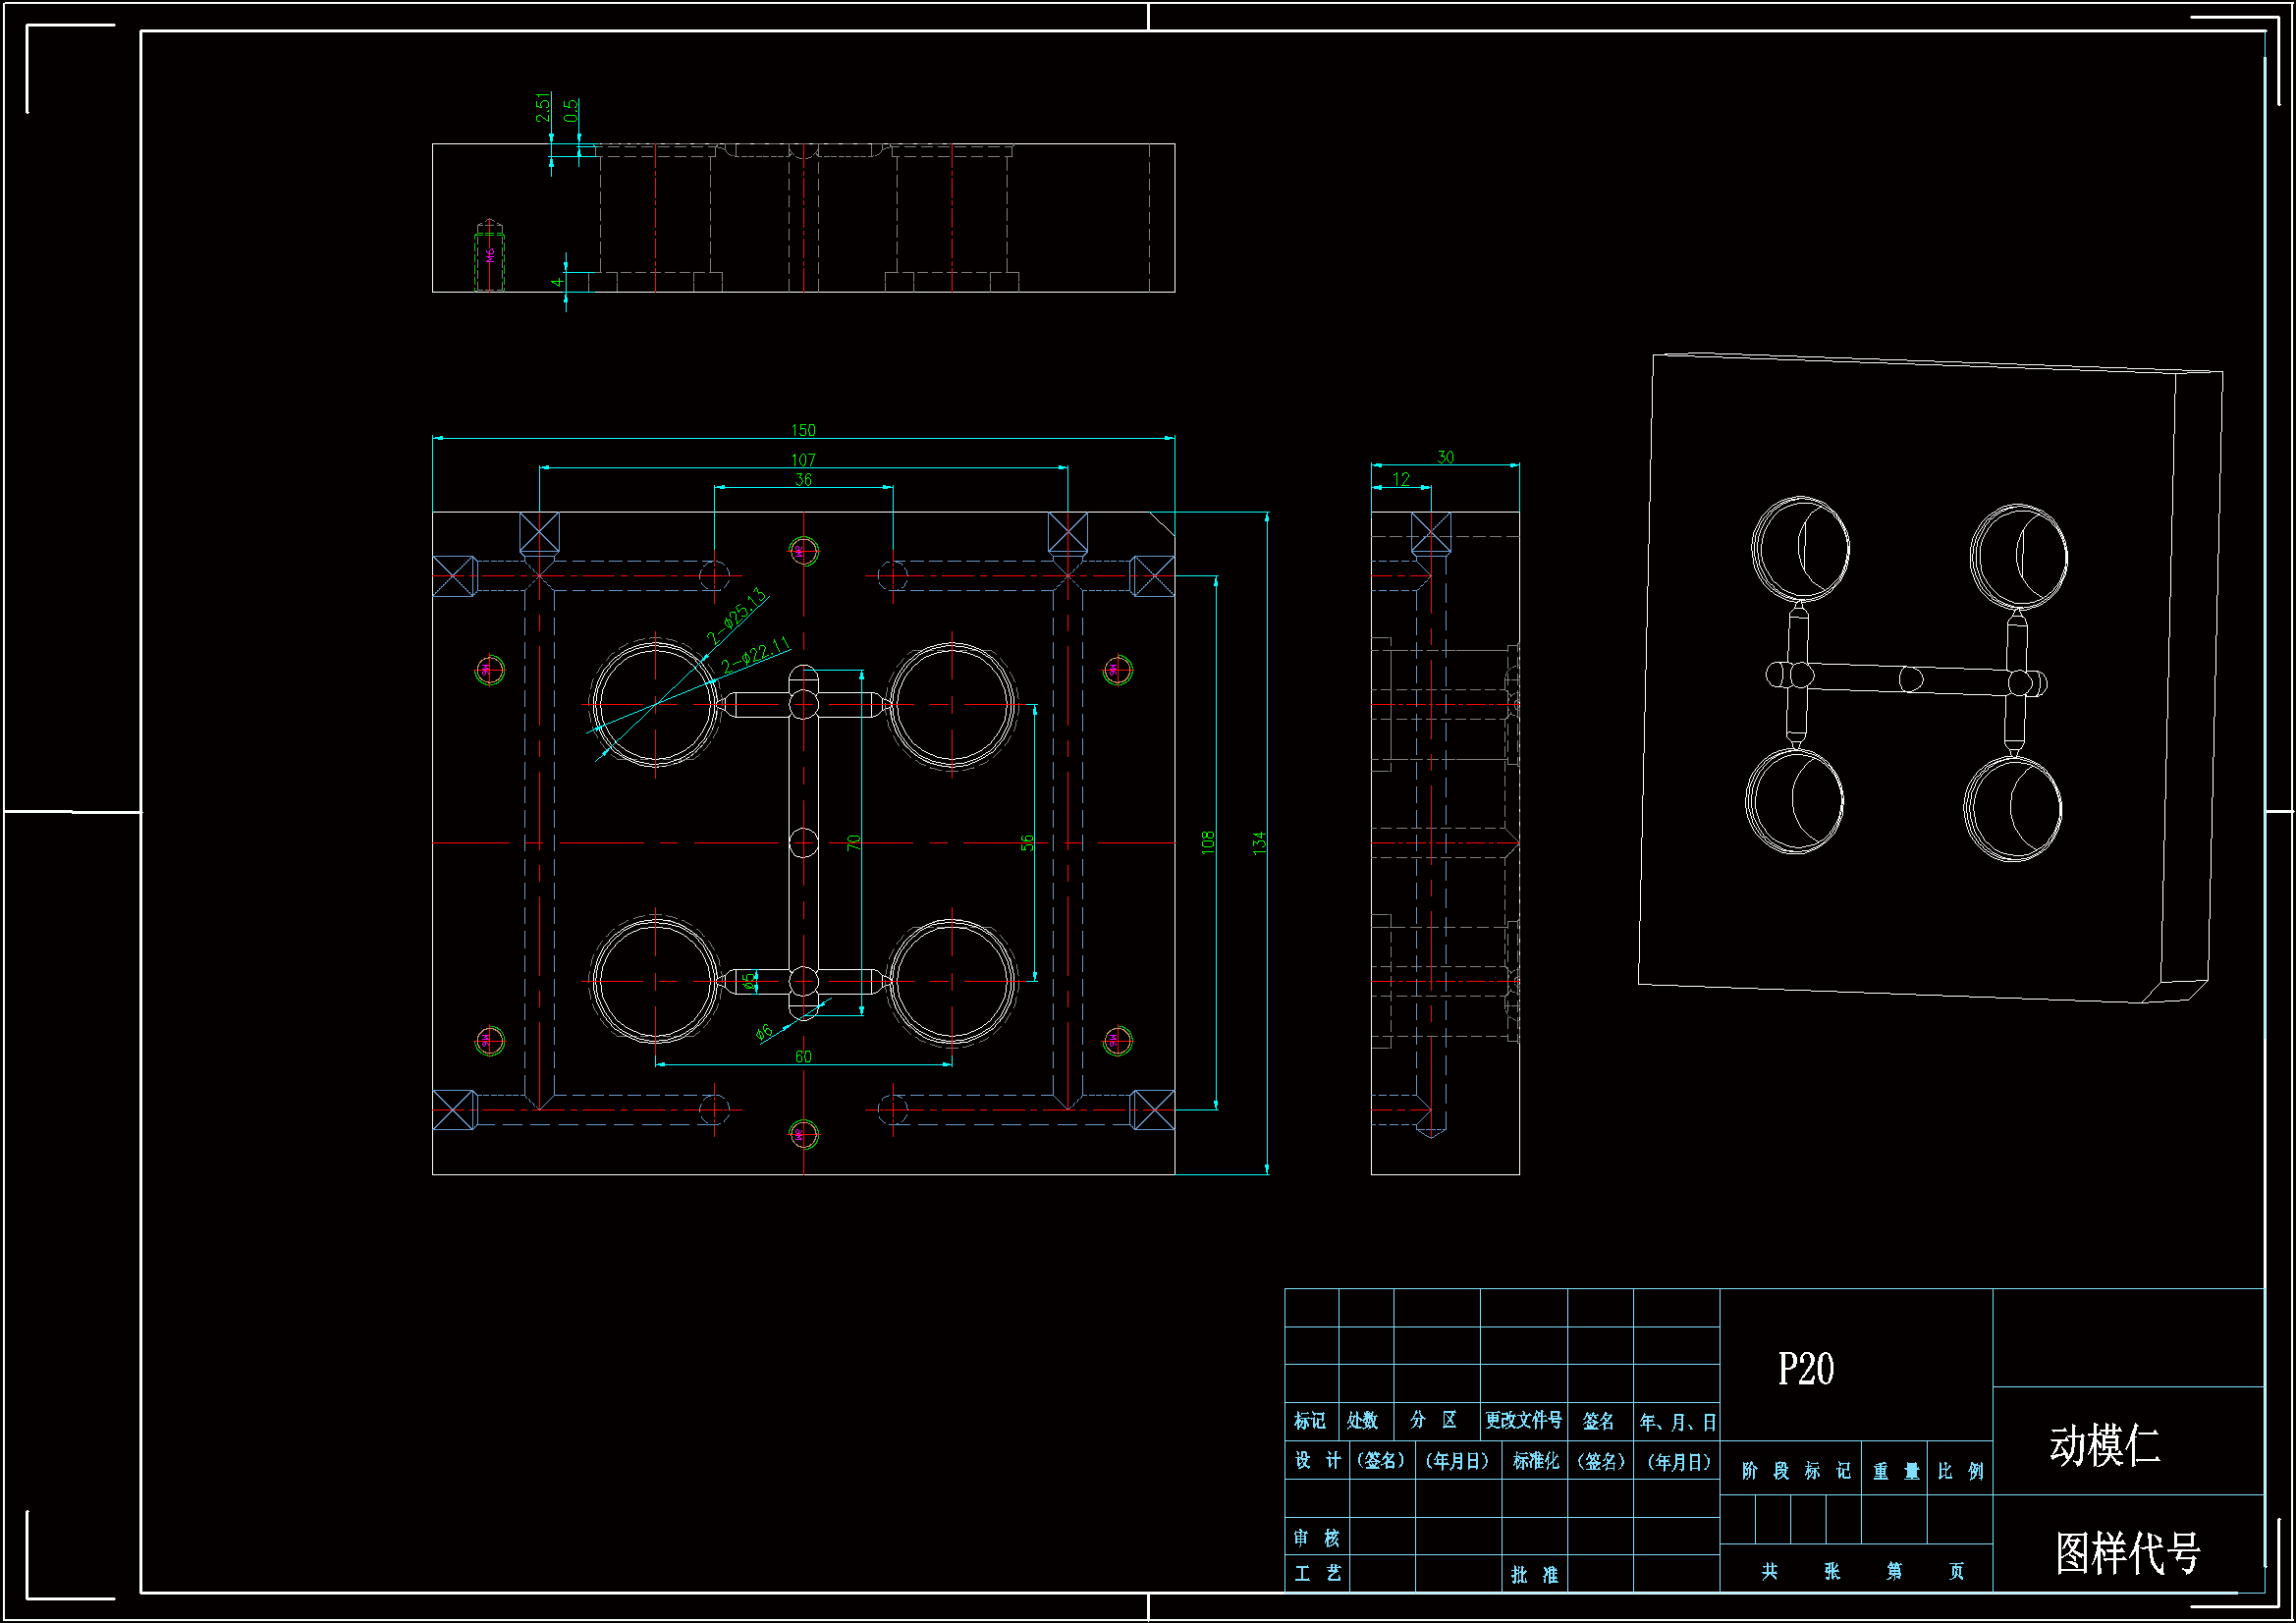Click the M6 threaded hole in section view

click(489, 256)
